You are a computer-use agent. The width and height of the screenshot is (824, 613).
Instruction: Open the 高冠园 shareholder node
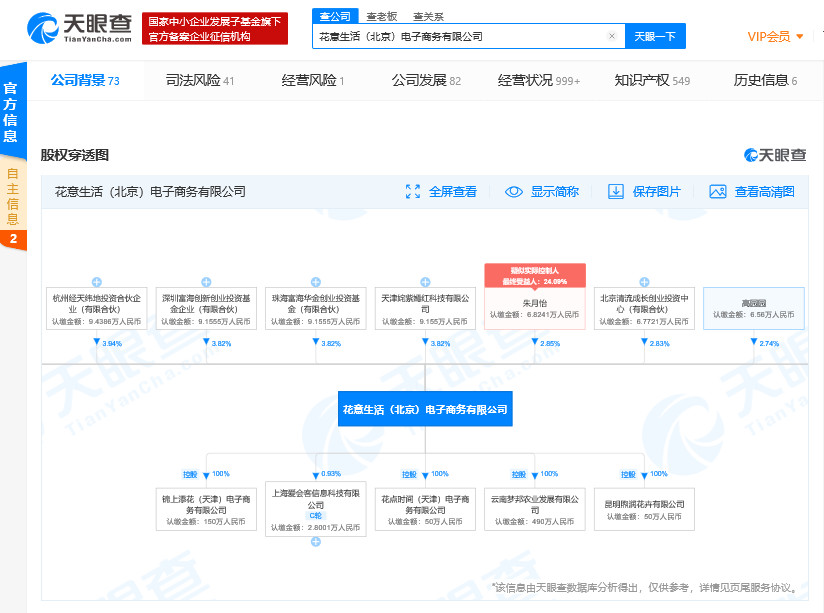click(x=754, y=309)
